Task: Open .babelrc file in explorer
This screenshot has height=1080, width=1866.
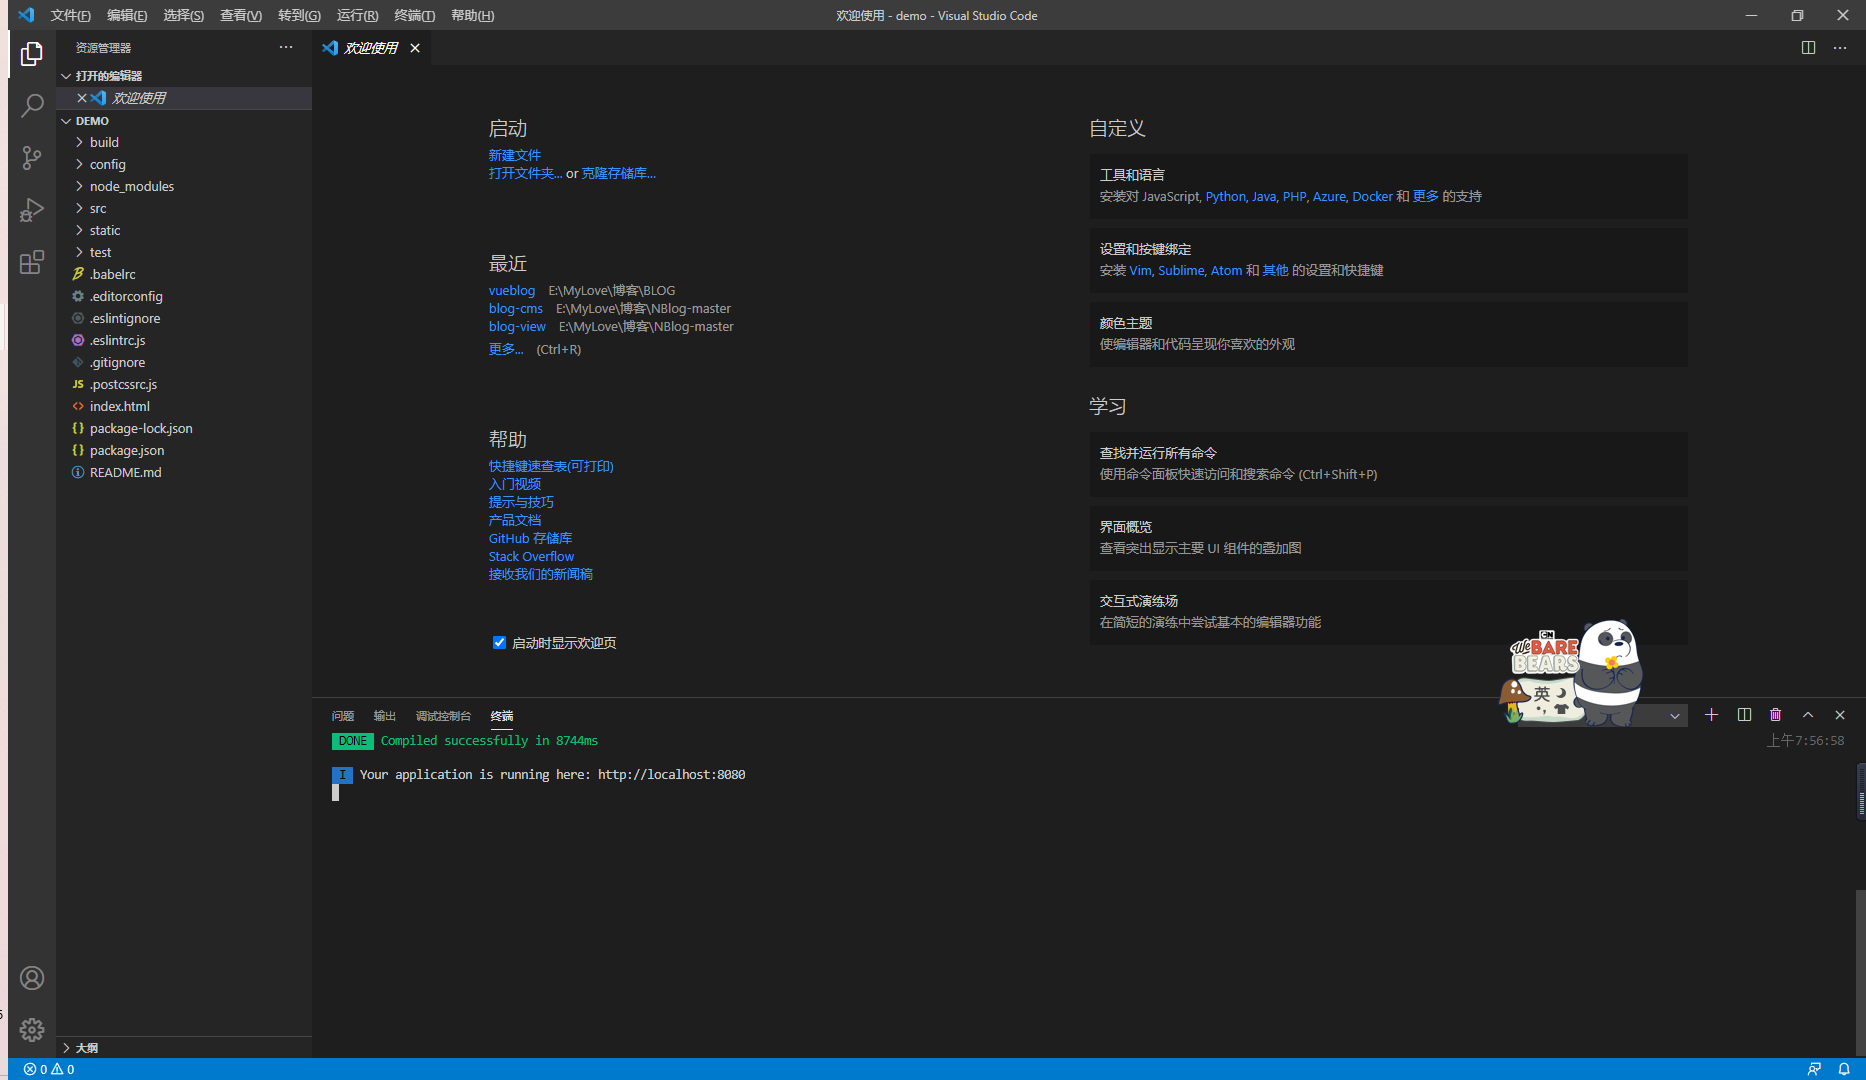Action: (x=113, y=274)
